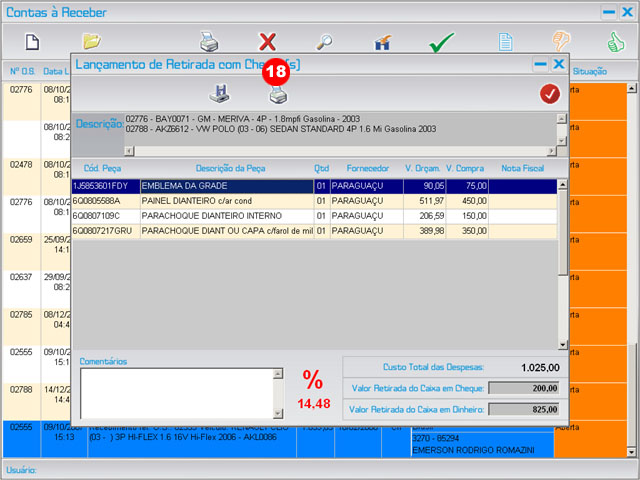Click the left arrow of Descrição horizontal scrollbar
This screenshot has width=640, height=480.
click(129, 151)
